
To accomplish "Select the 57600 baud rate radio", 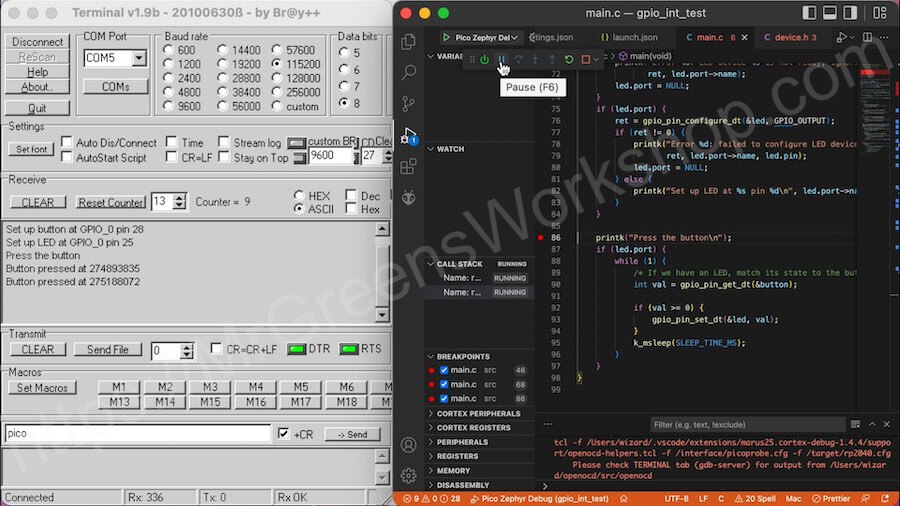I will (277, 50).
